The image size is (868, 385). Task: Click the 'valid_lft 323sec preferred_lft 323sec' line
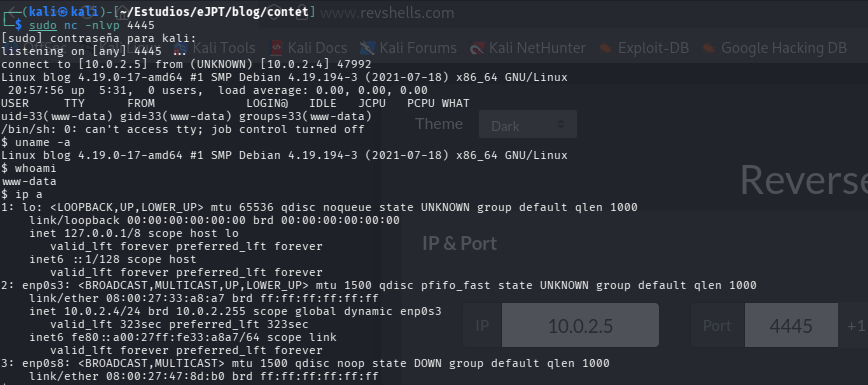[179, 324]
